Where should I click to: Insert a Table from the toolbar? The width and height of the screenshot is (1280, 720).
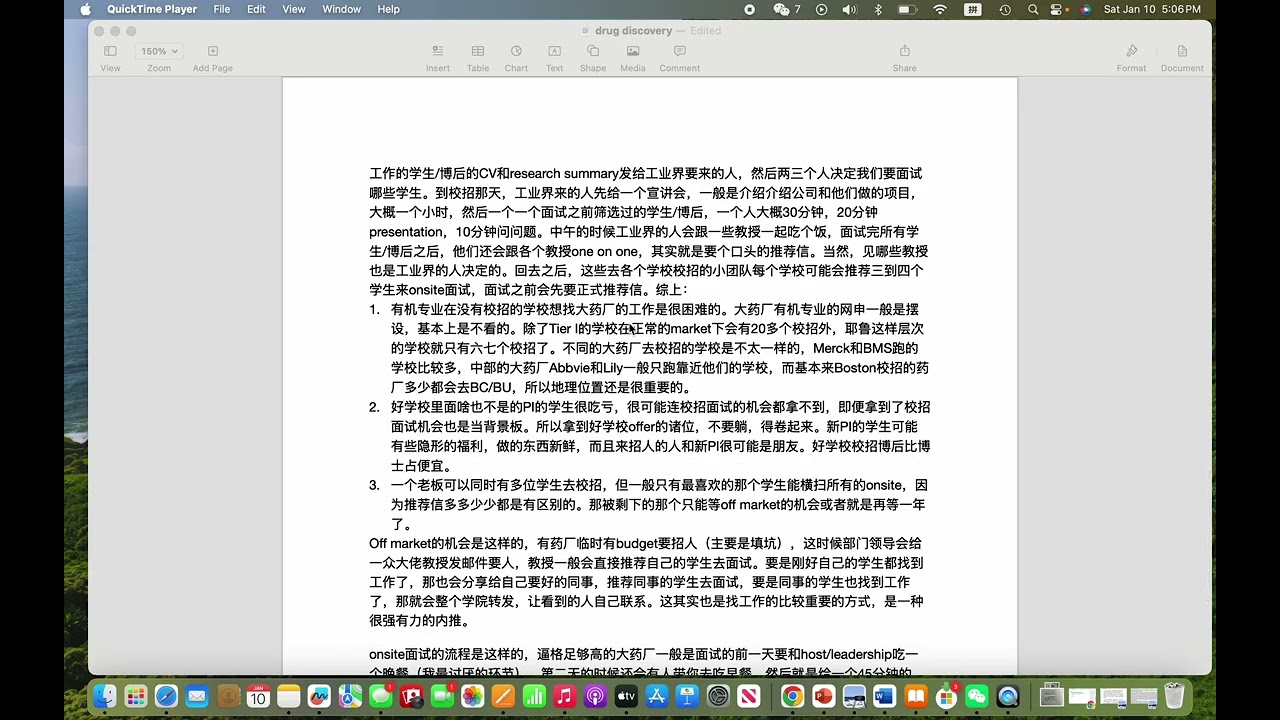[x=478, y=58]
